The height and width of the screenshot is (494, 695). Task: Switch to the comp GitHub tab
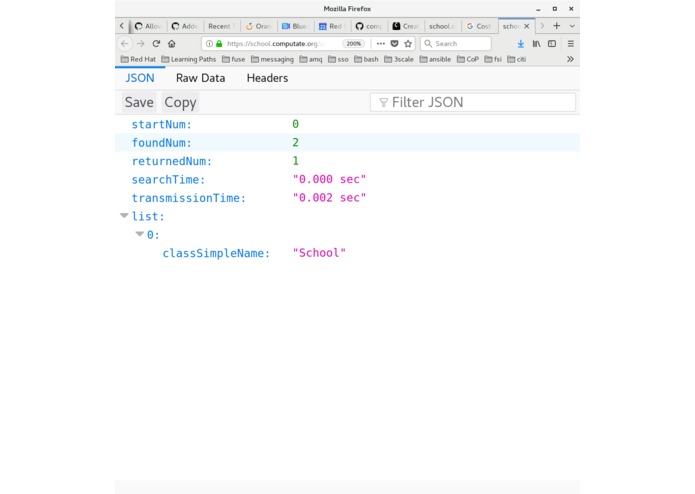pos(369,26)
